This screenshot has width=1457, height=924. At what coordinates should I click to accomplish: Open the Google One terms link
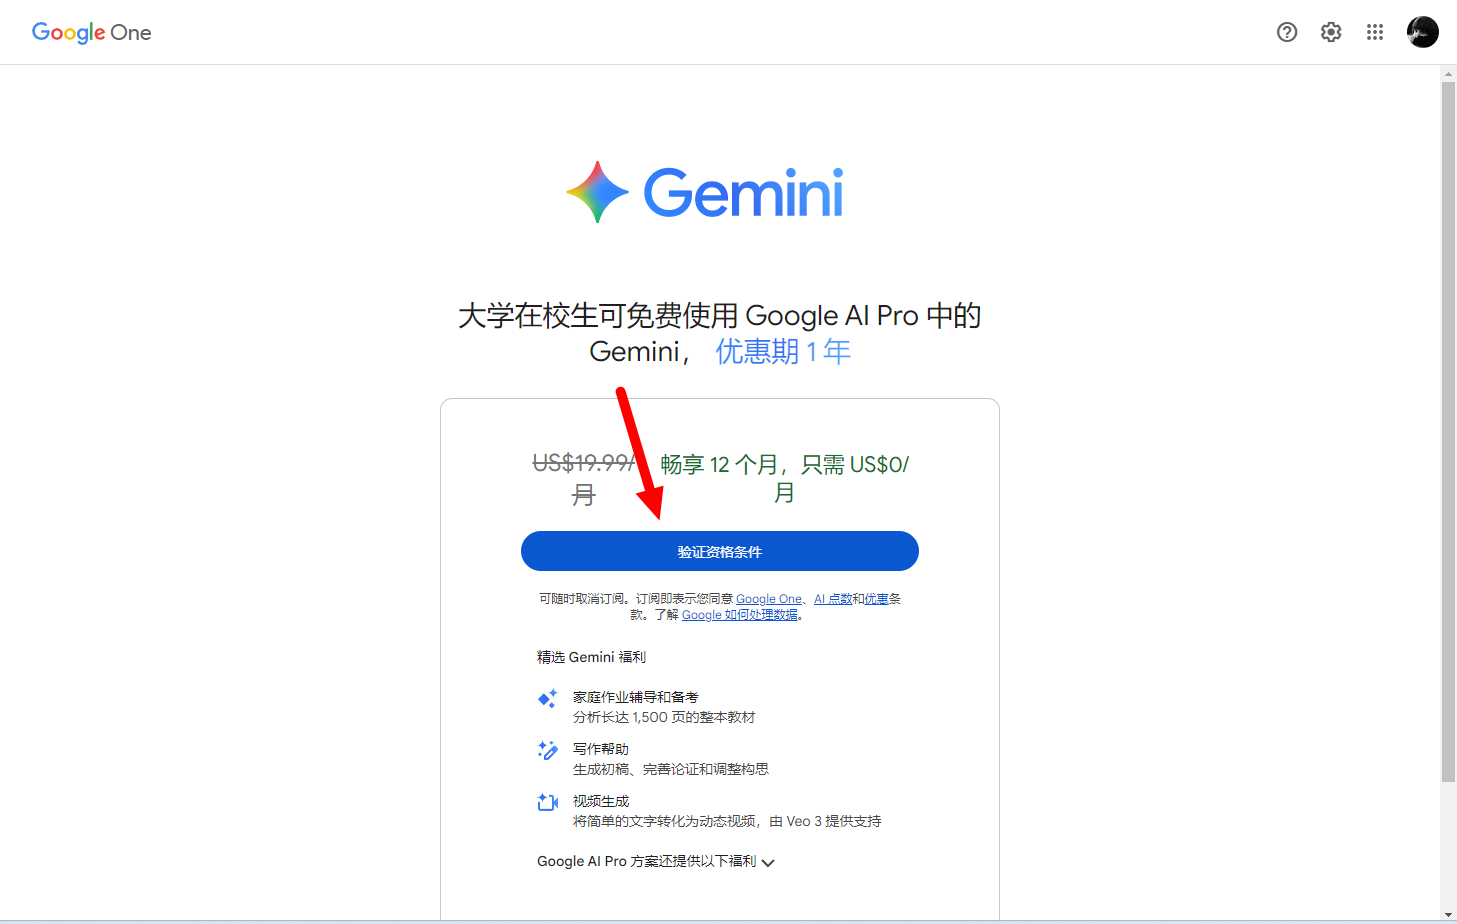[769, 599]
